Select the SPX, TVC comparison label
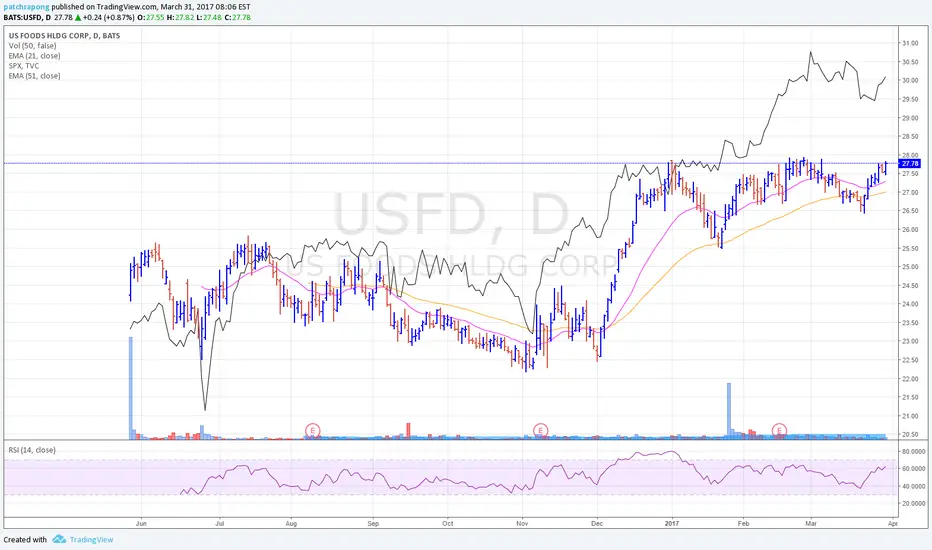932x550 pixels. click(24, 66)
